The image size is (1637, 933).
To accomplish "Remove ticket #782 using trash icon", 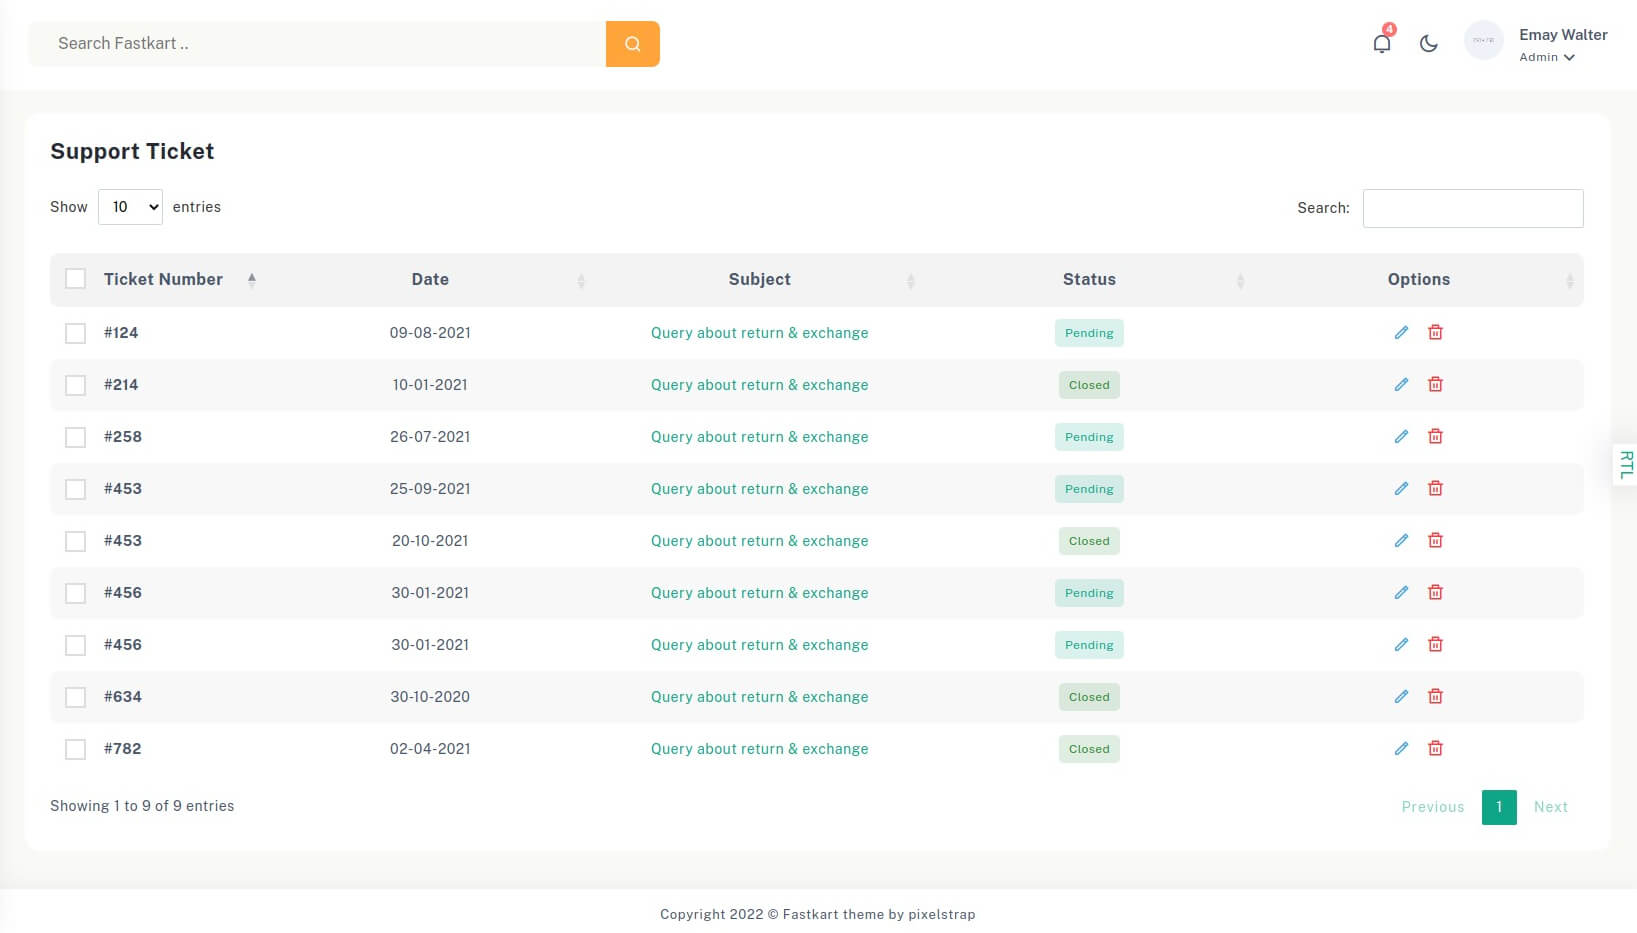I will [1435, 749].
